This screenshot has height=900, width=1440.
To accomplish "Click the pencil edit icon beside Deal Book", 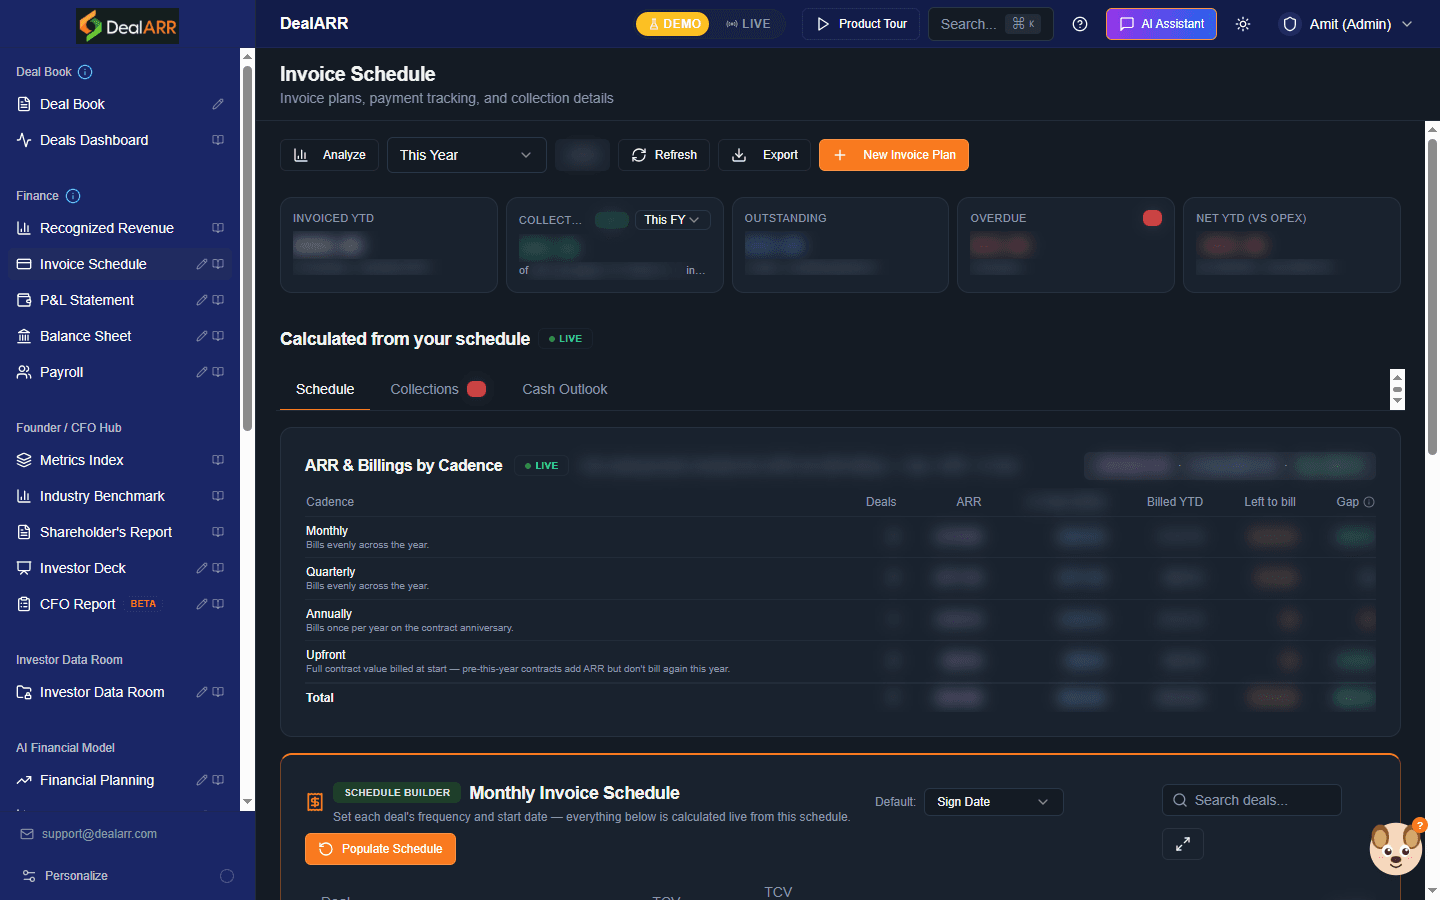I will [x=218, y=104].
